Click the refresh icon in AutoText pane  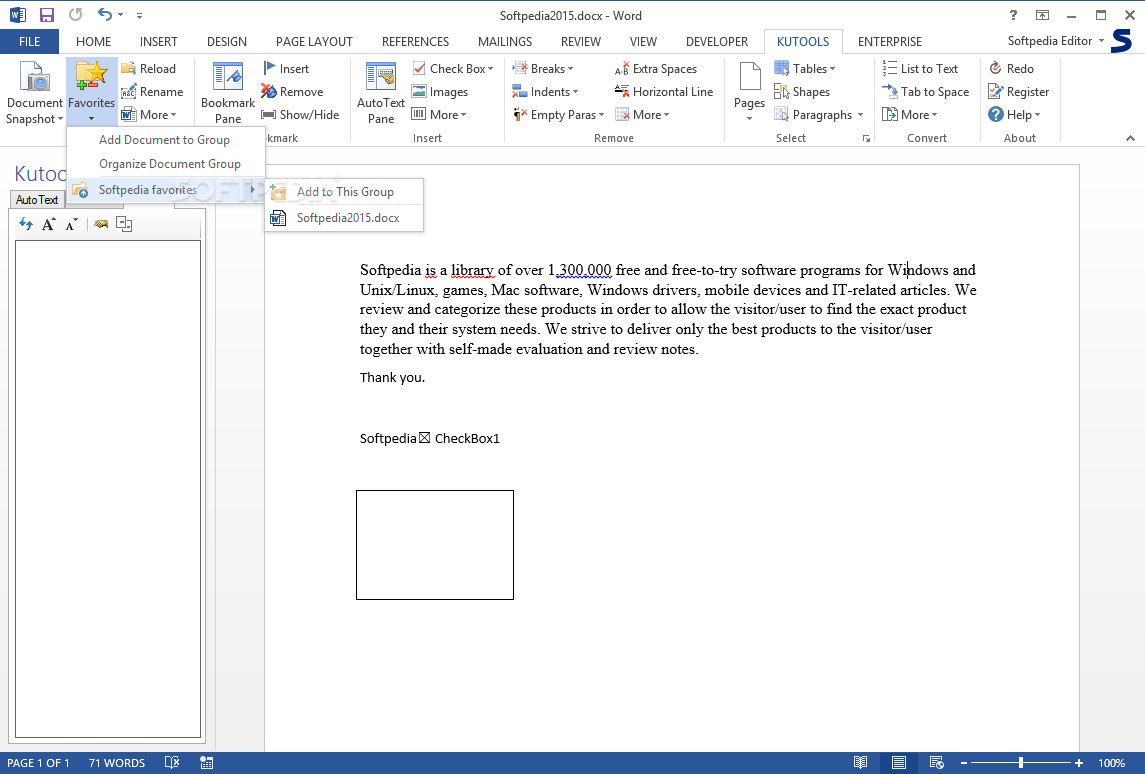(26, 224)
